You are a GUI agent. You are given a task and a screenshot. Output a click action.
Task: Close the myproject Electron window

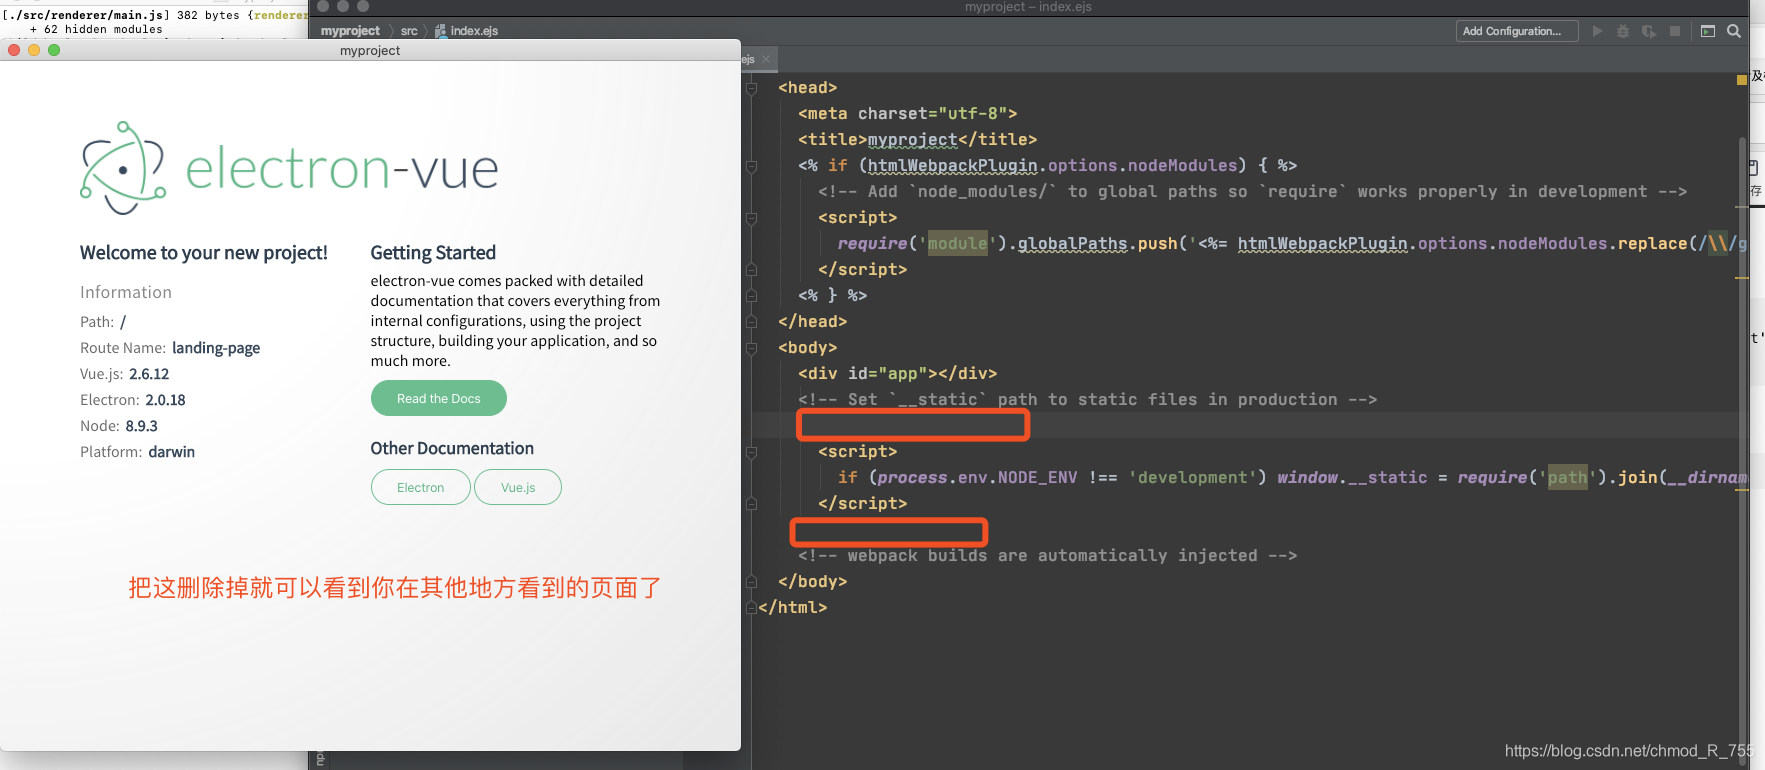coord(14,50)
